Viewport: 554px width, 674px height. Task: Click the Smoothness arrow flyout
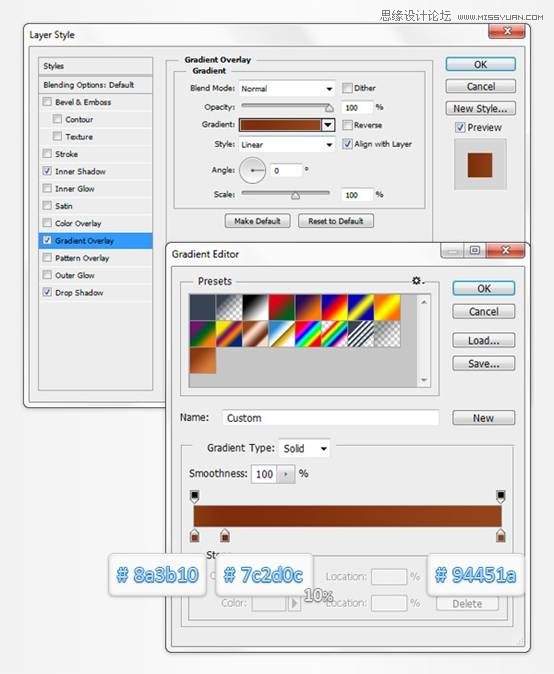[x=286, y=474]
